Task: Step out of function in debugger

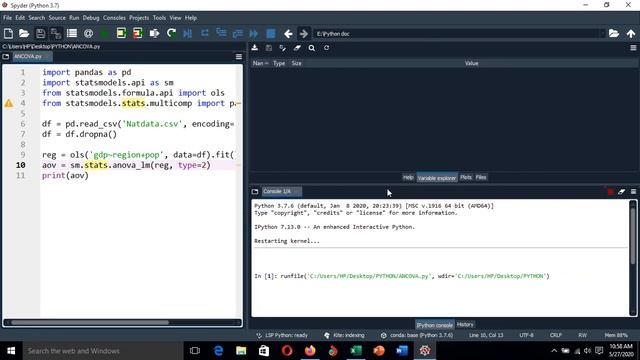Action: click(x=238, y=33)
